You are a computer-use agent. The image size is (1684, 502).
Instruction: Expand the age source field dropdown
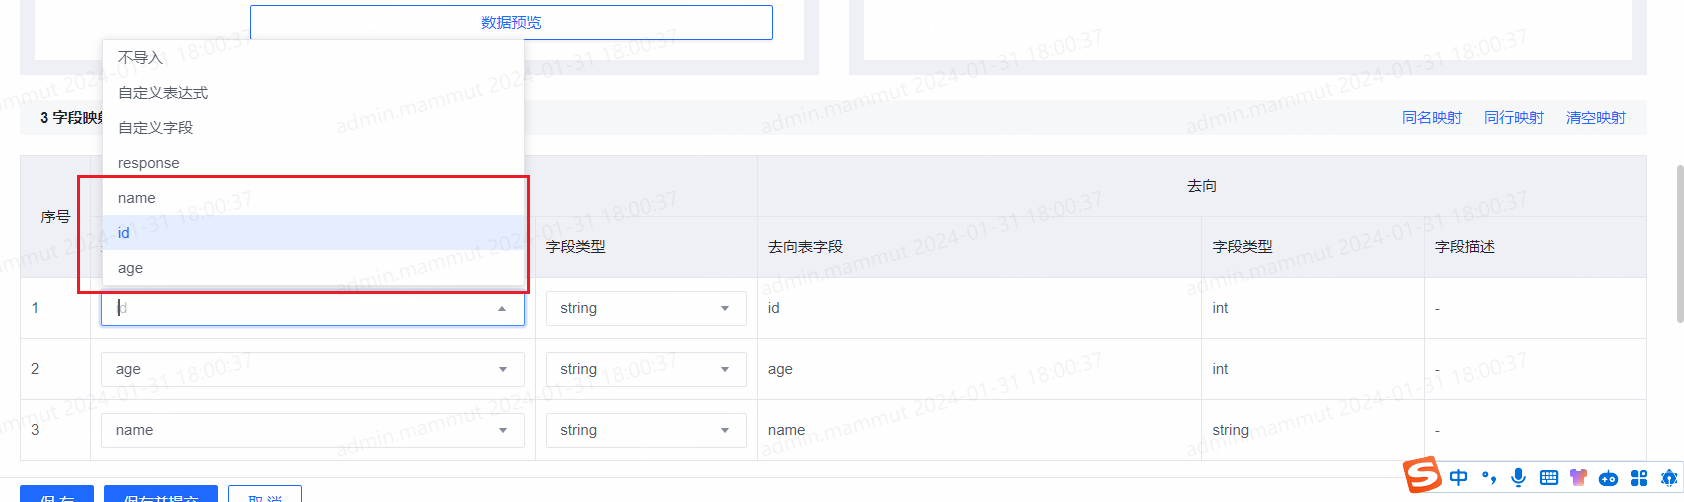click(x=313, y=369)
